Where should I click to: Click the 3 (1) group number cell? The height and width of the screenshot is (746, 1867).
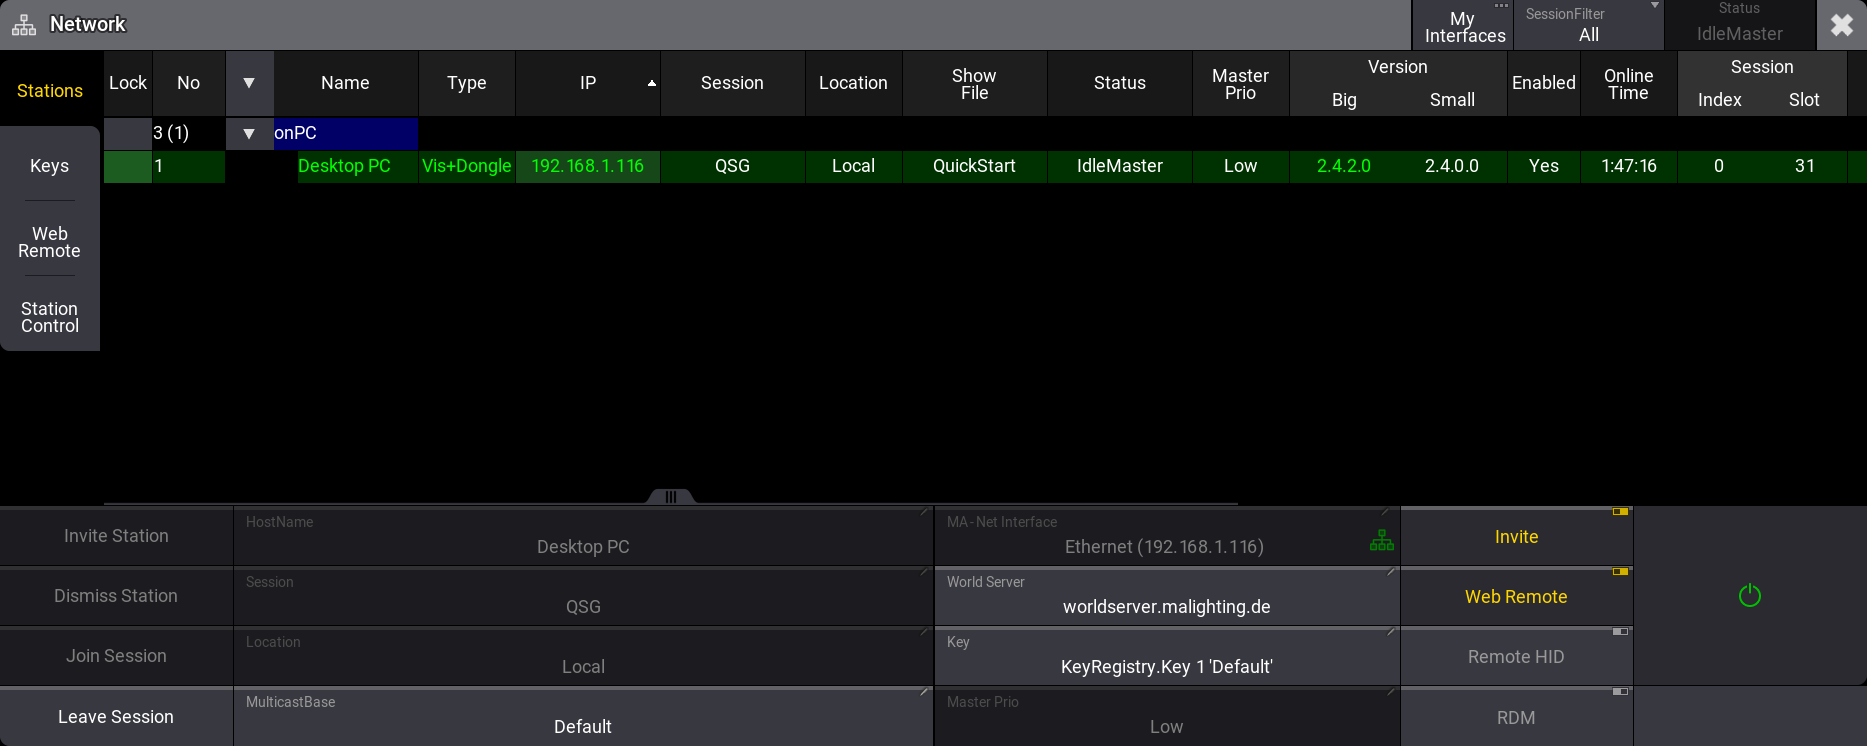(x=188, y=133)
